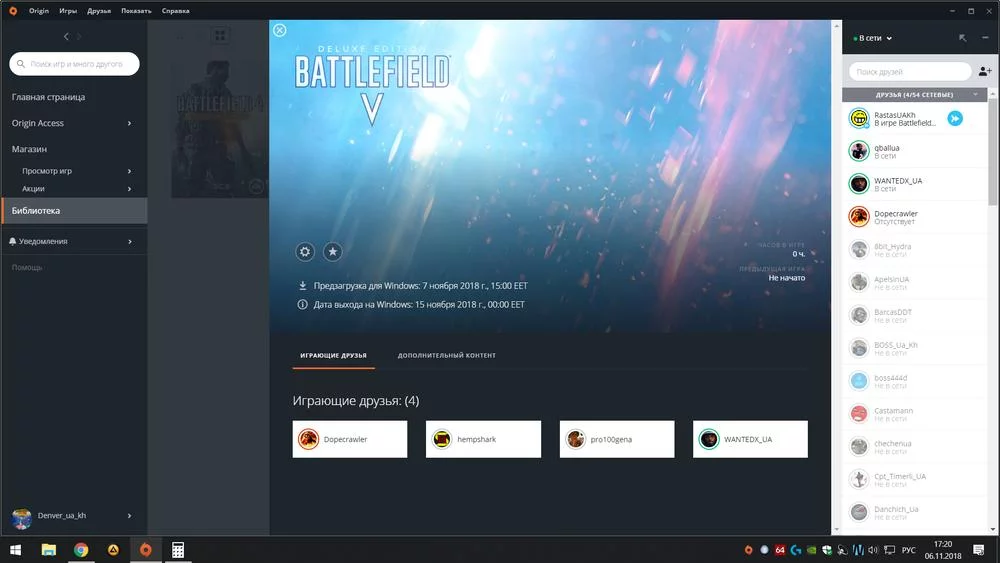Select ApelsinUA in the friends list
Image resolution: width=1000 pixels, height=563 pixels.
(915, 282)
